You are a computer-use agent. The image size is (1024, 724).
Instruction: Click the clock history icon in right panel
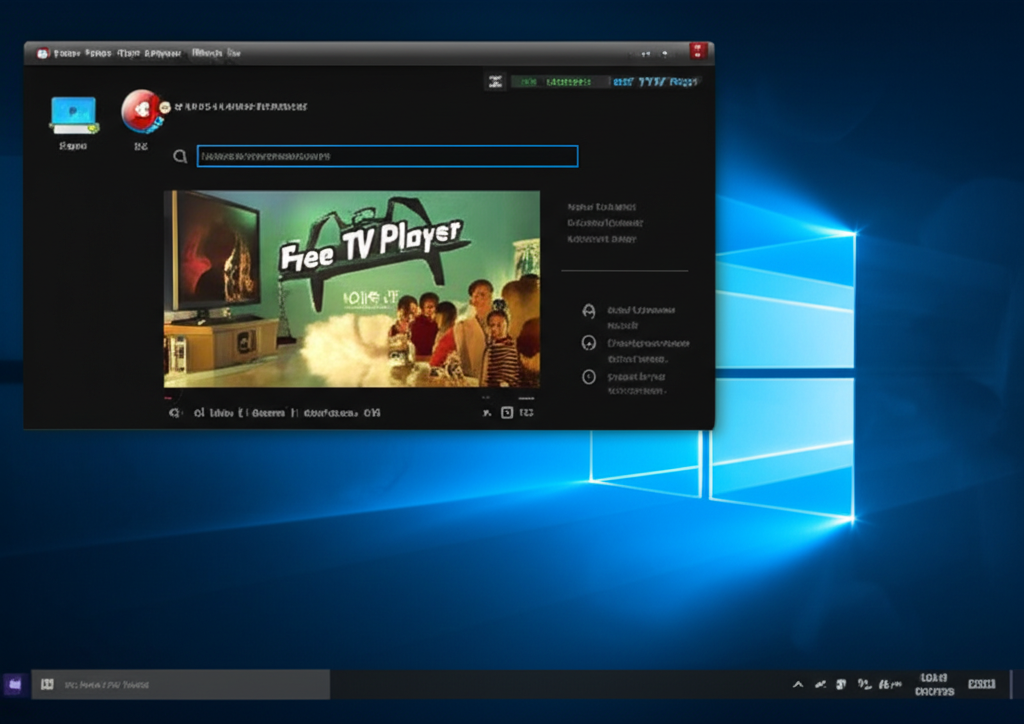(589, 376)
